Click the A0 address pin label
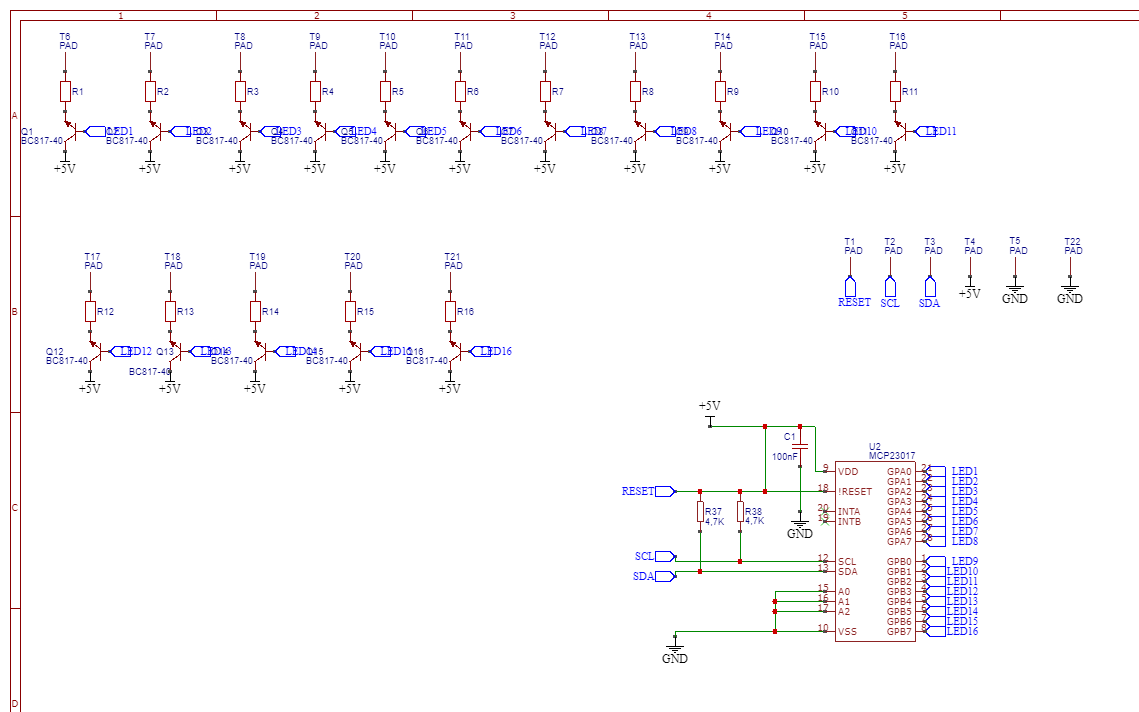This screenshot has height=712, width=1139. tap(843, 591)
